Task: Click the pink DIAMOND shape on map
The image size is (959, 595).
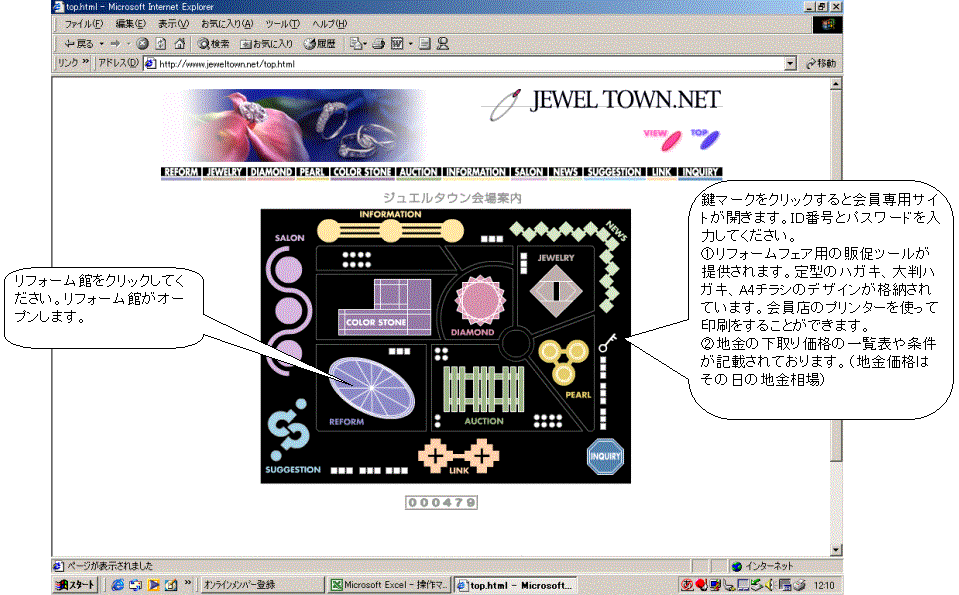Action: tap(480, 300)
